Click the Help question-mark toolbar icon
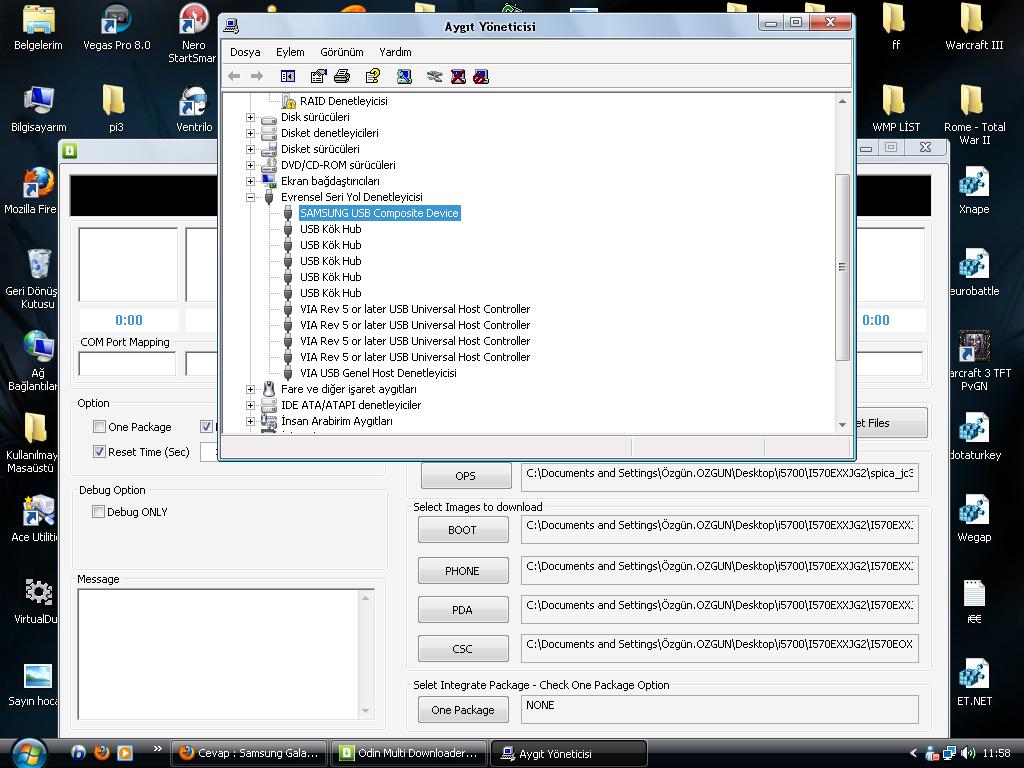Viewport: 1024px width, 768px height. [x=373, y=76]
